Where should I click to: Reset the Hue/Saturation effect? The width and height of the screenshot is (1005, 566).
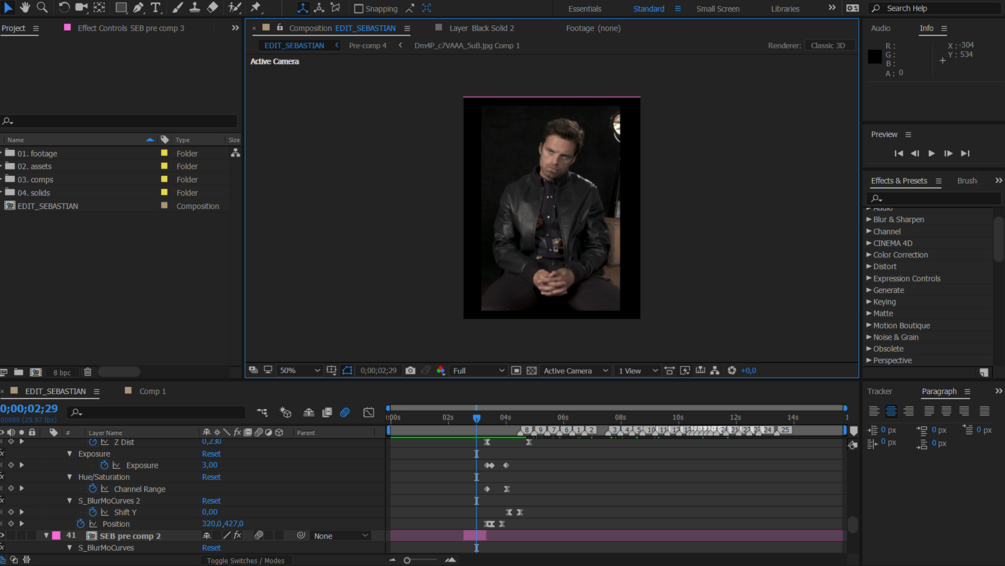(211, 477)
